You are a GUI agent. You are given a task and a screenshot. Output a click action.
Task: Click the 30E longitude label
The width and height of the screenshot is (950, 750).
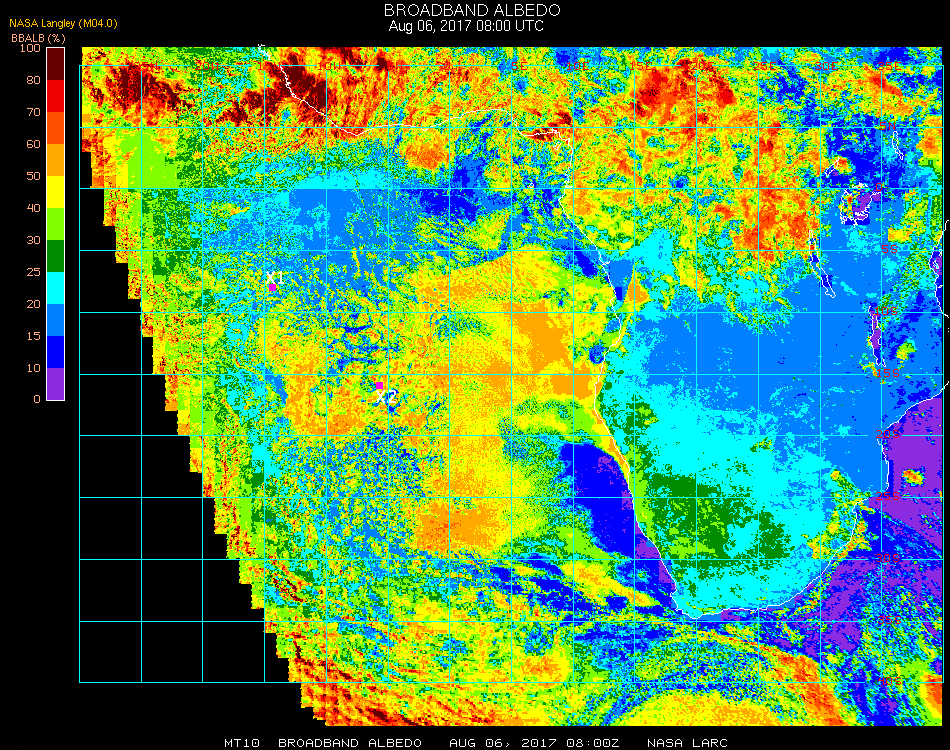click(826, 66)
